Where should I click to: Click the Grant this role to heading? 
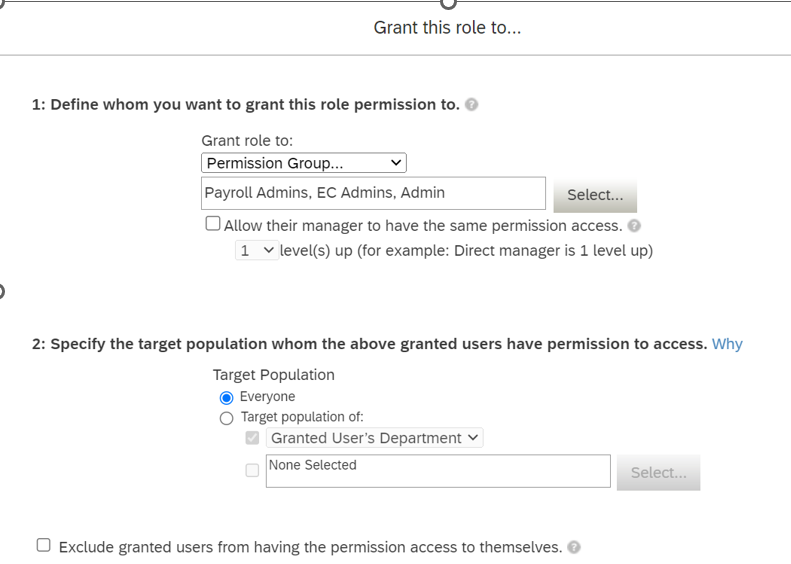click(447, 27)
